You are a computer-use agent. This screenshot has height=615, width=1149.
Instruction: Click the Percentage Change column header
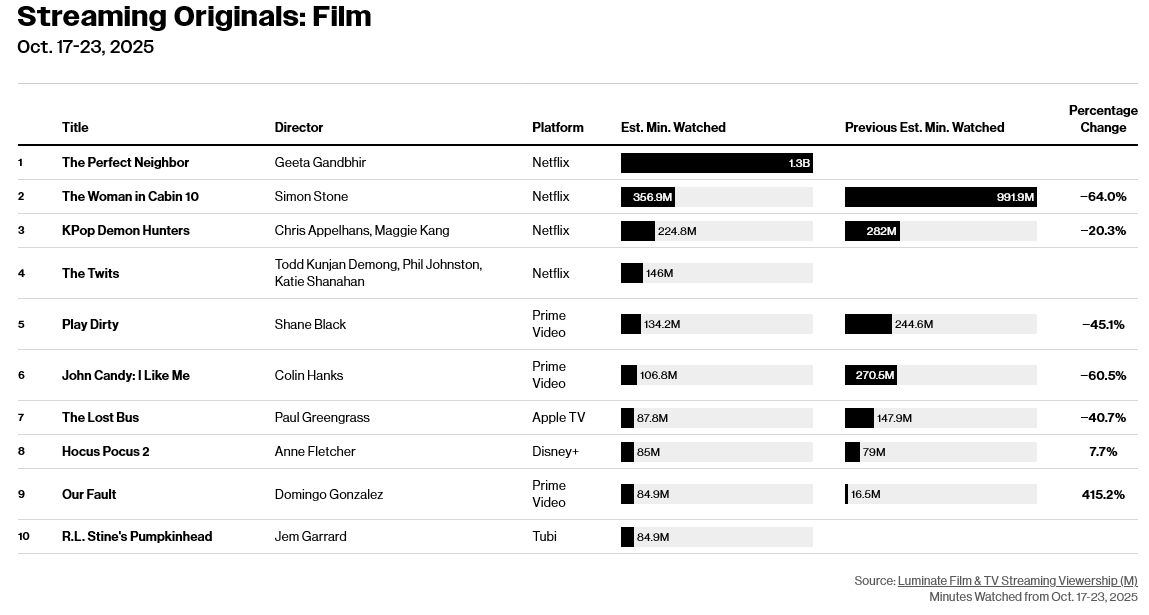point(1103,119)
